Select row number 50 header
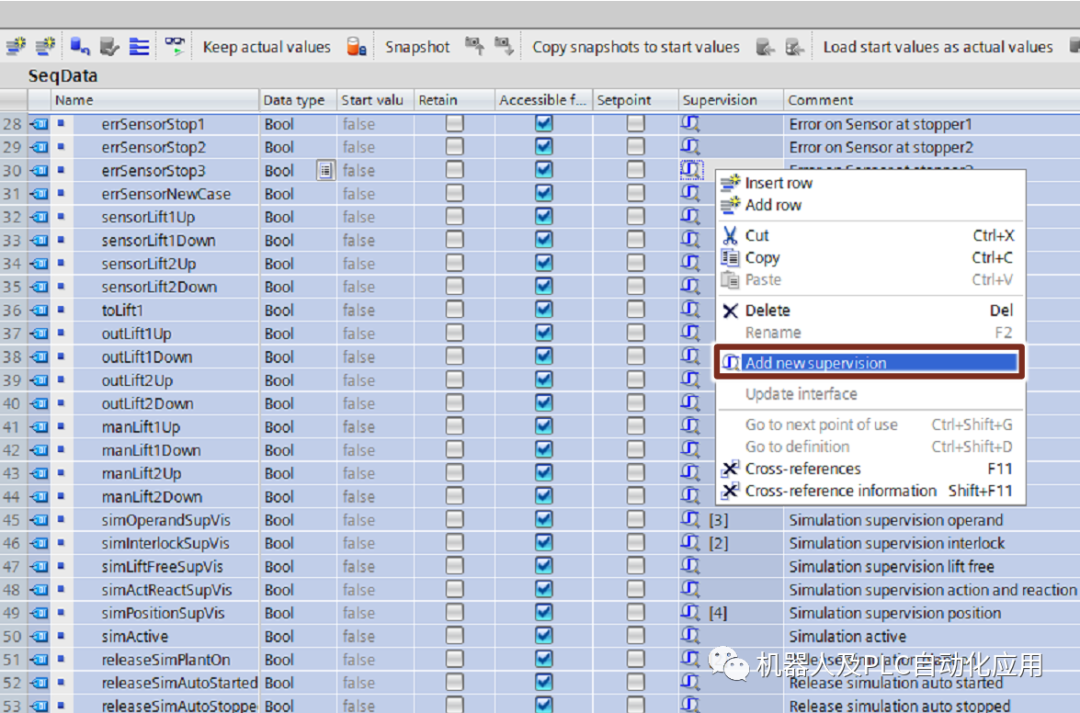This screenshot has height=713, width=1080. (x=12, y=636)
